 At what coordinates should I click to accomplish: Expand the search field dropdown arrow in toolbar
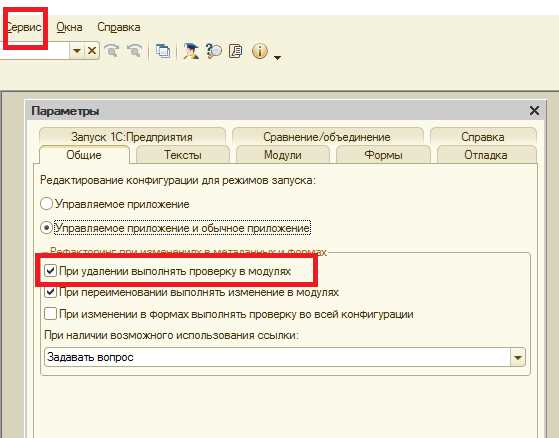pos(77,51)
